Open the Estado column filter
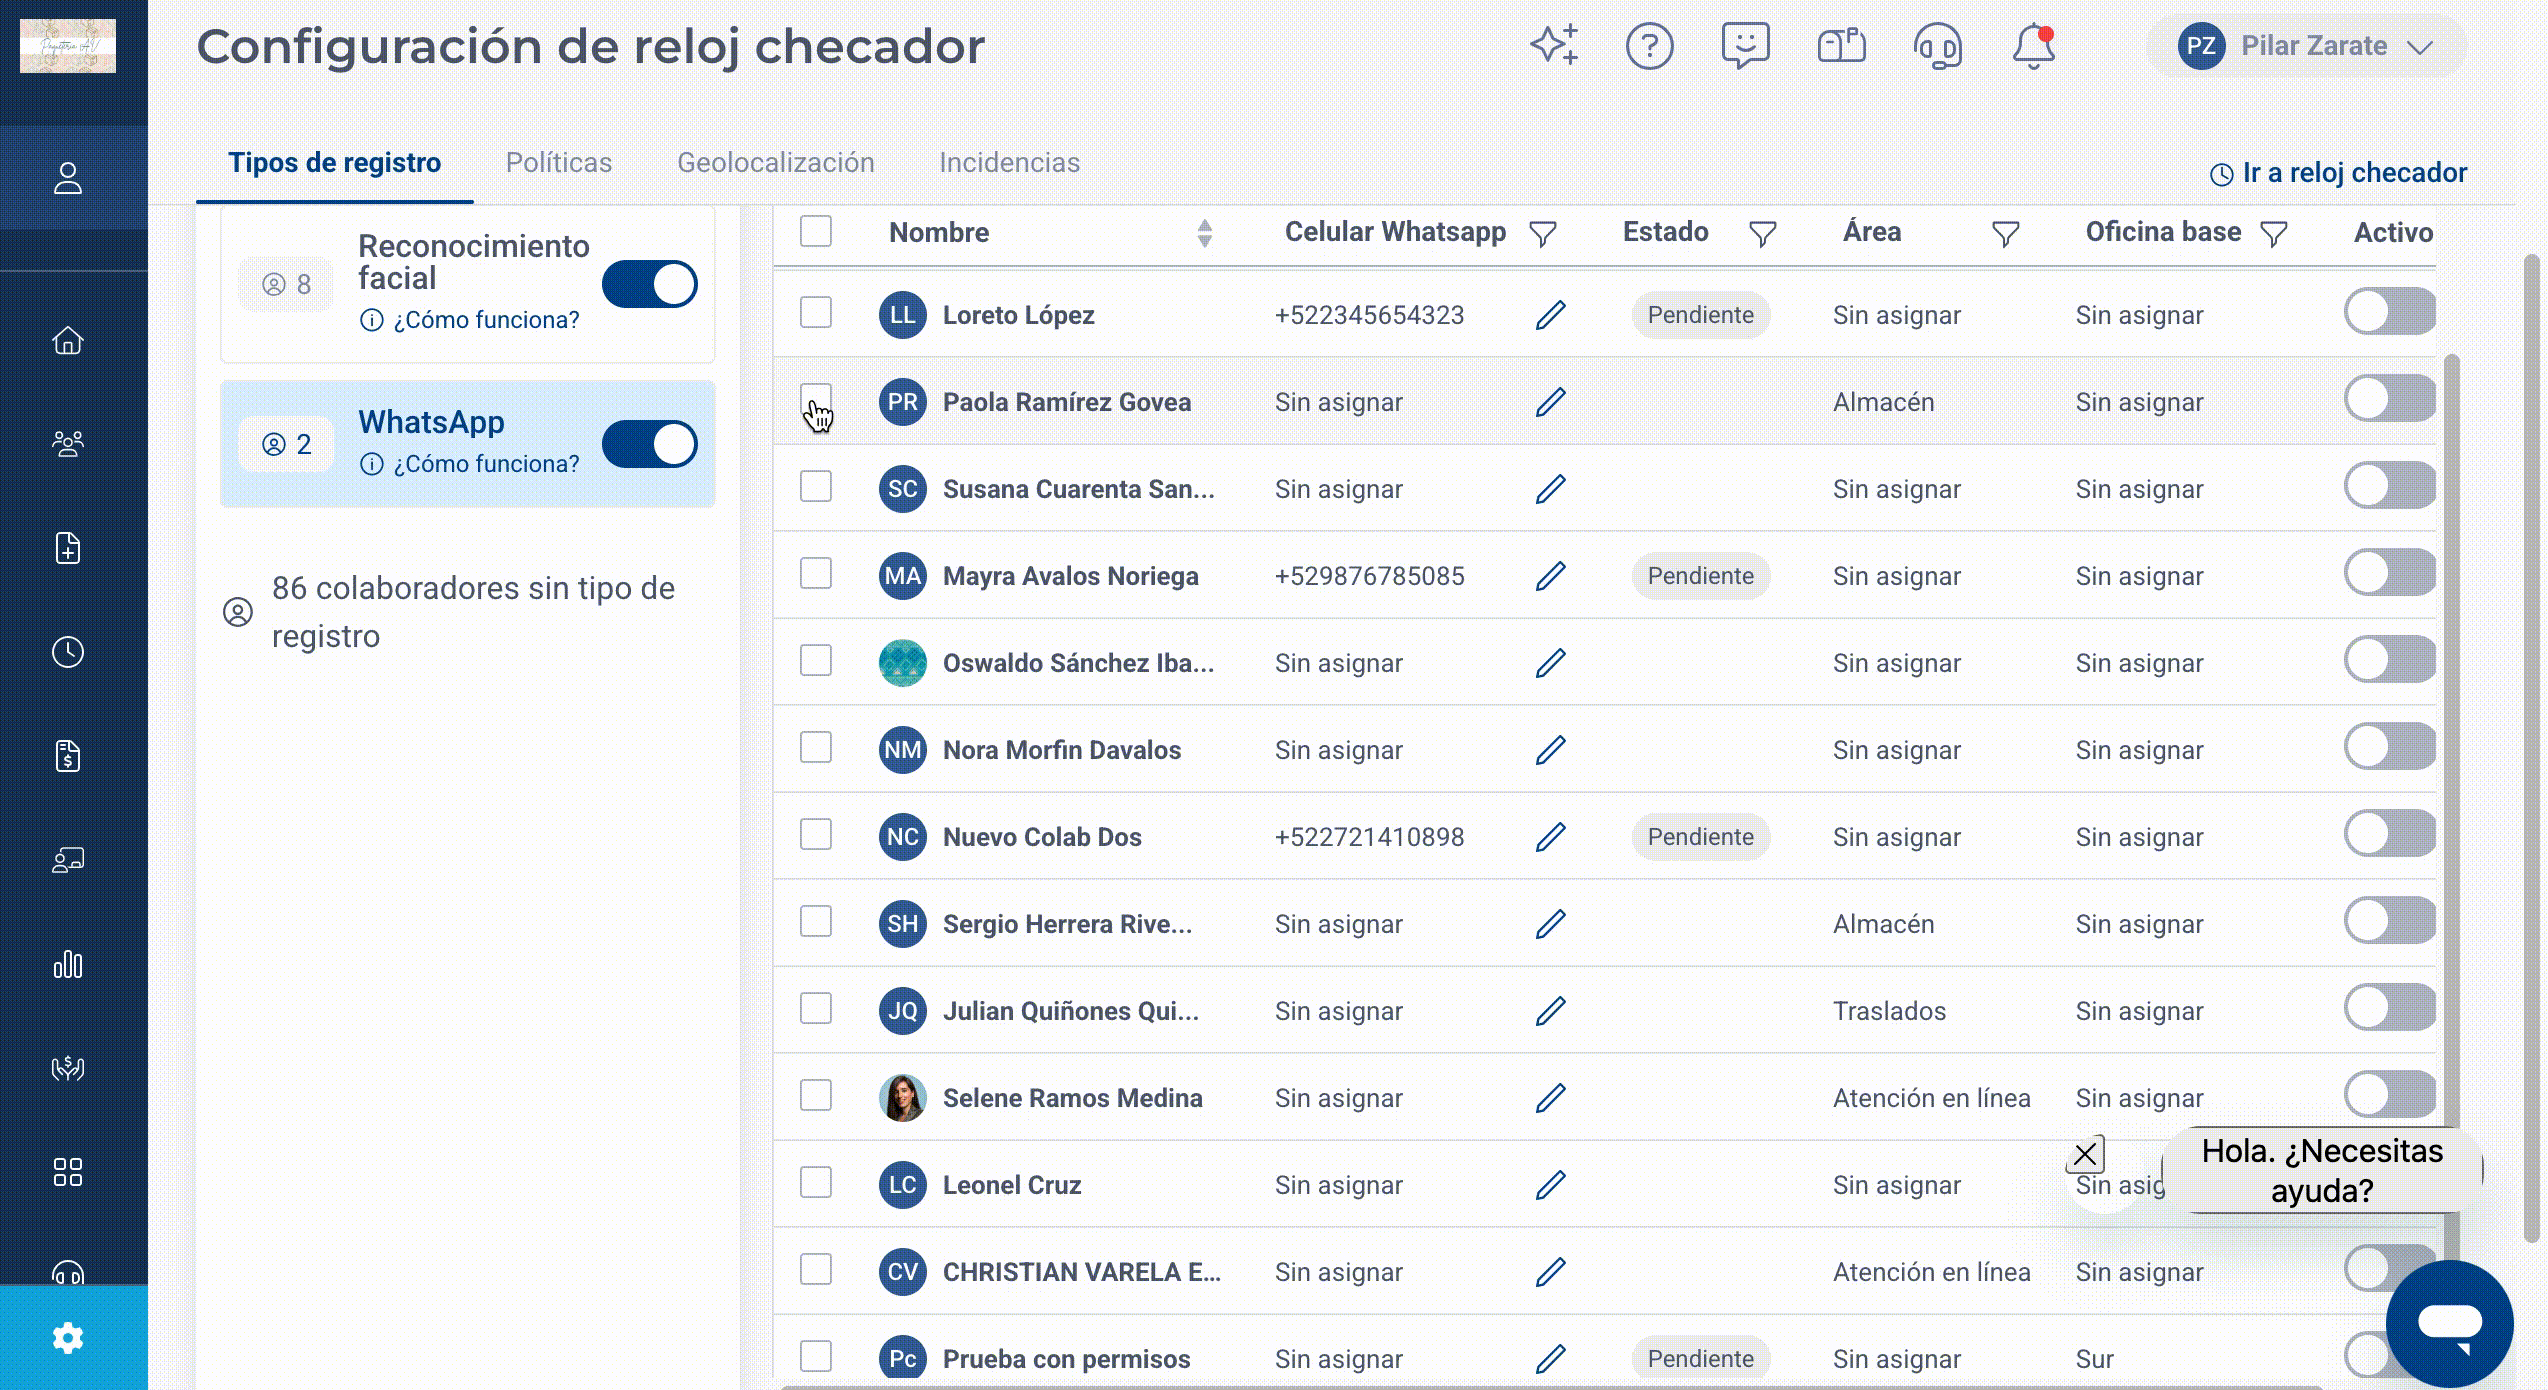Viewport: 2548px width, 1390px height. [1762, 234]
